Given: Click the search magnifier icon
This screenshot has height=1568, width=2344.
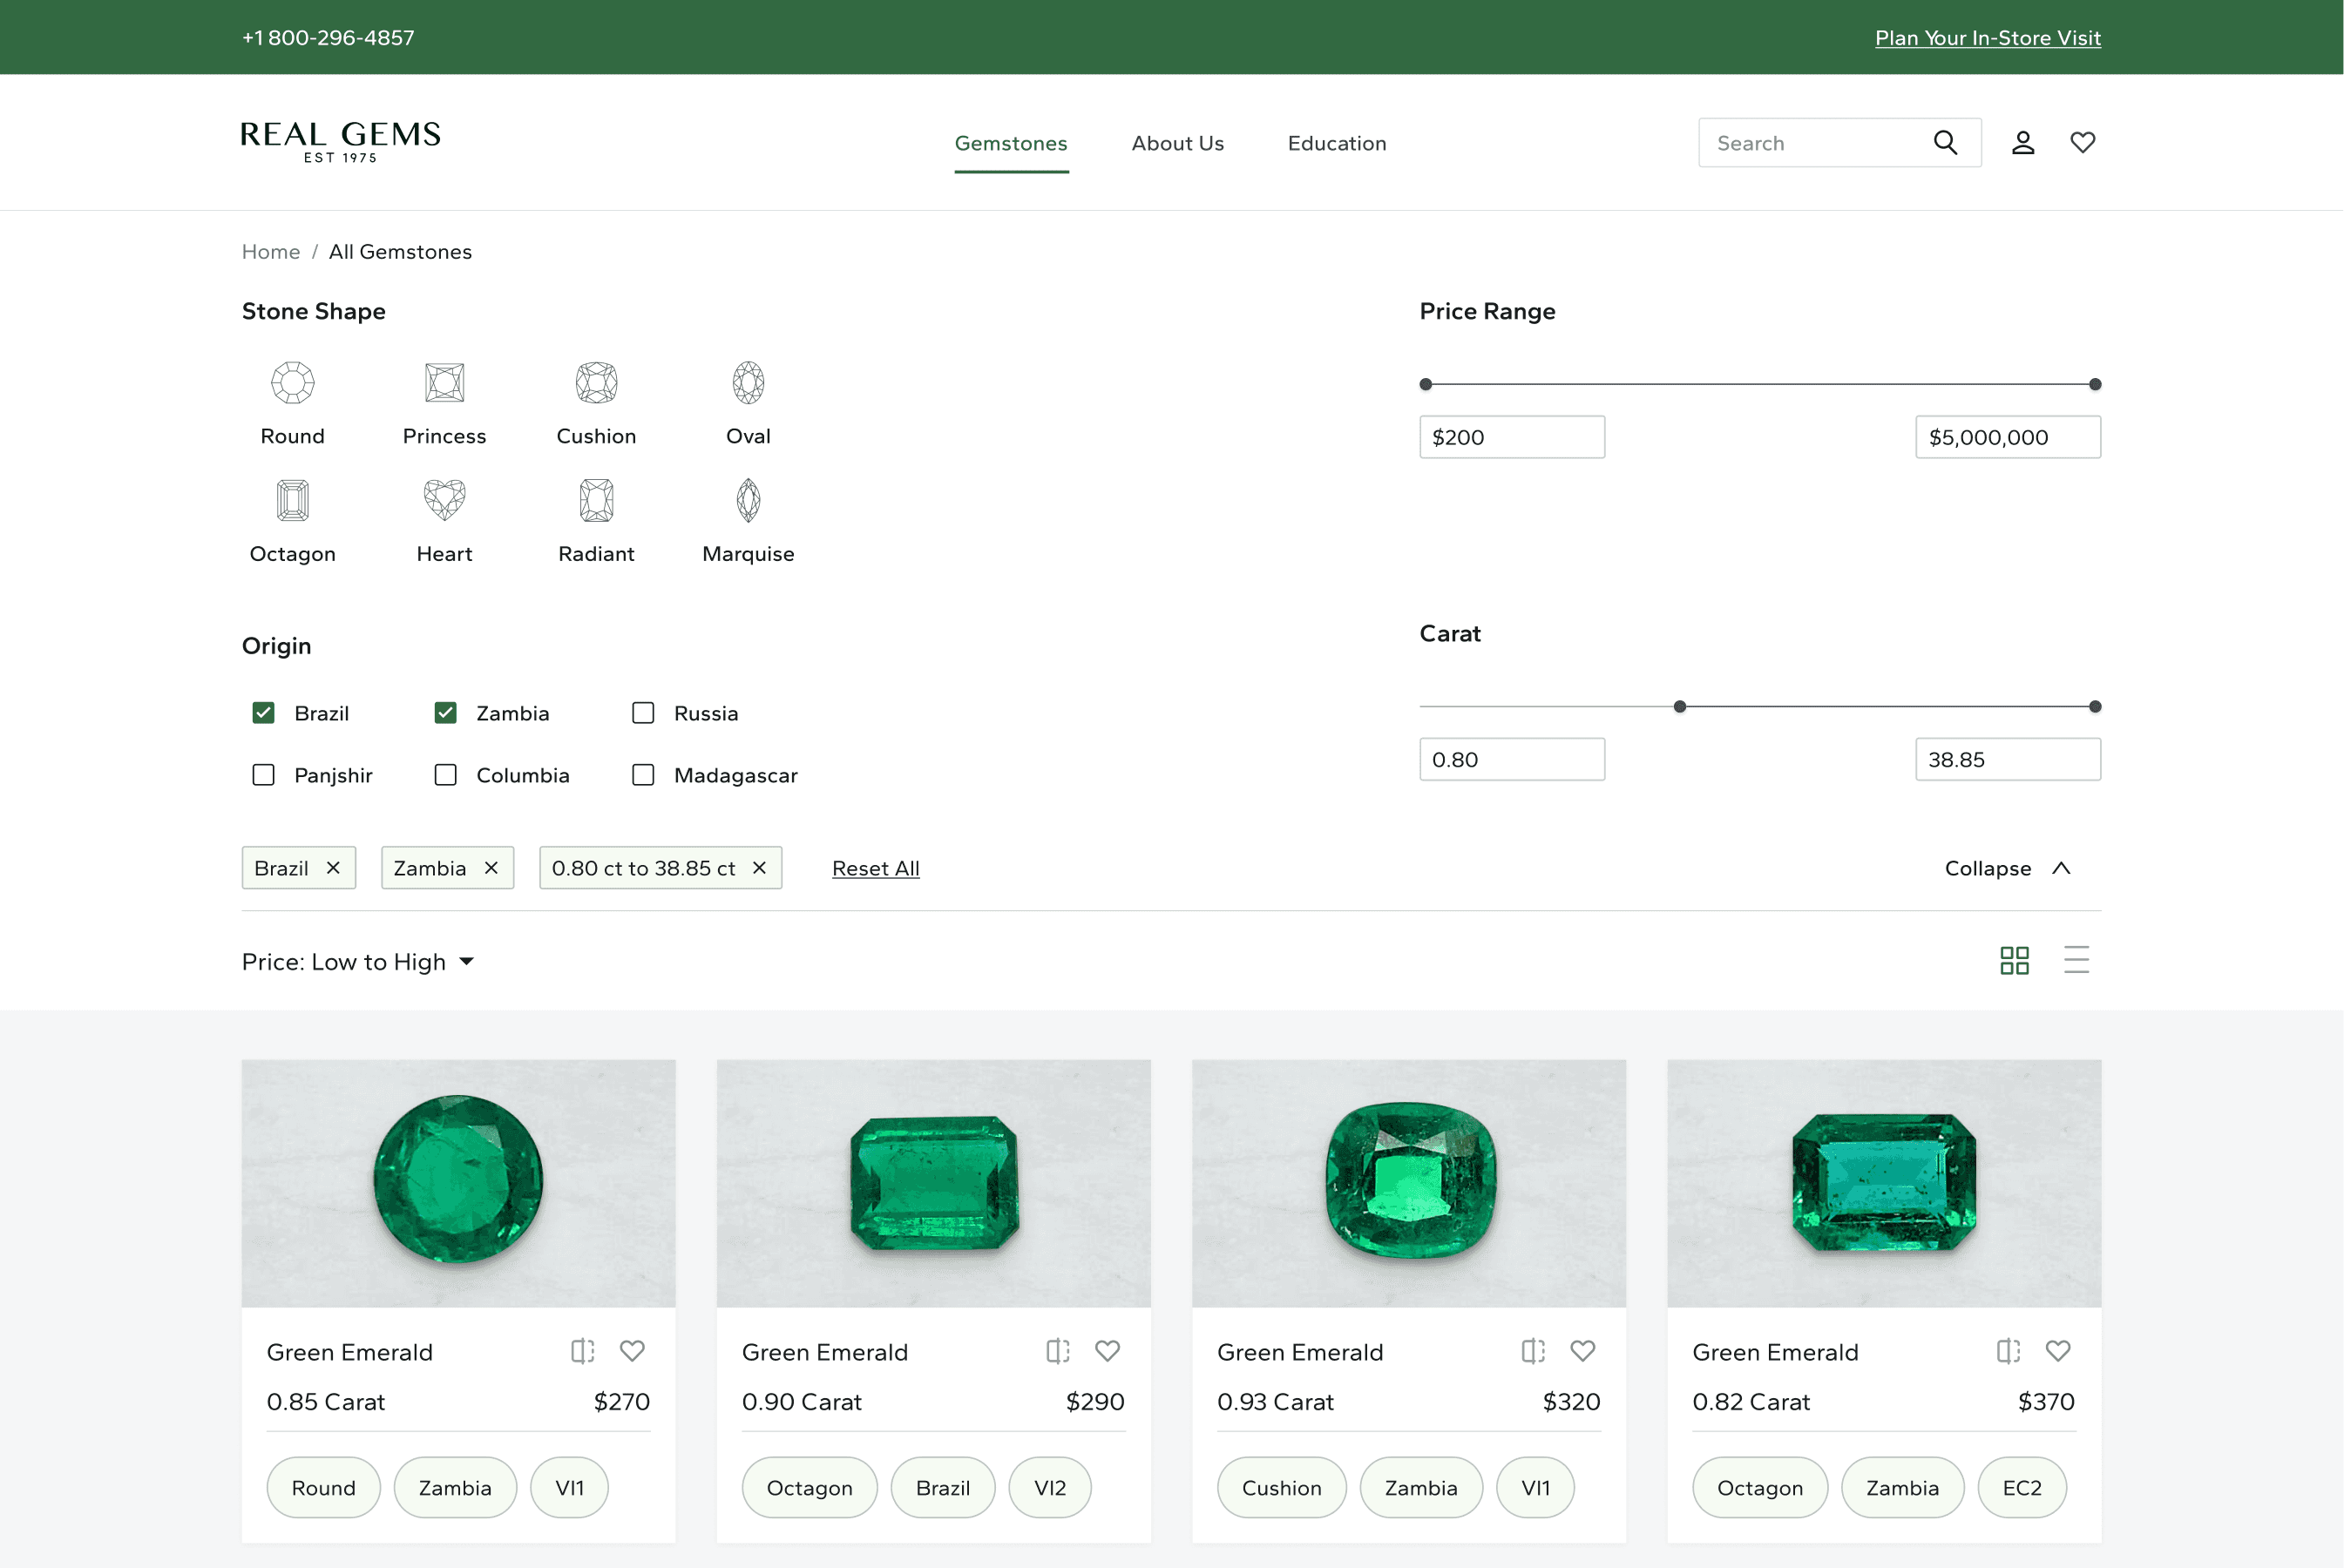Looking at the screenshot, I should [x=1945, y=143].
